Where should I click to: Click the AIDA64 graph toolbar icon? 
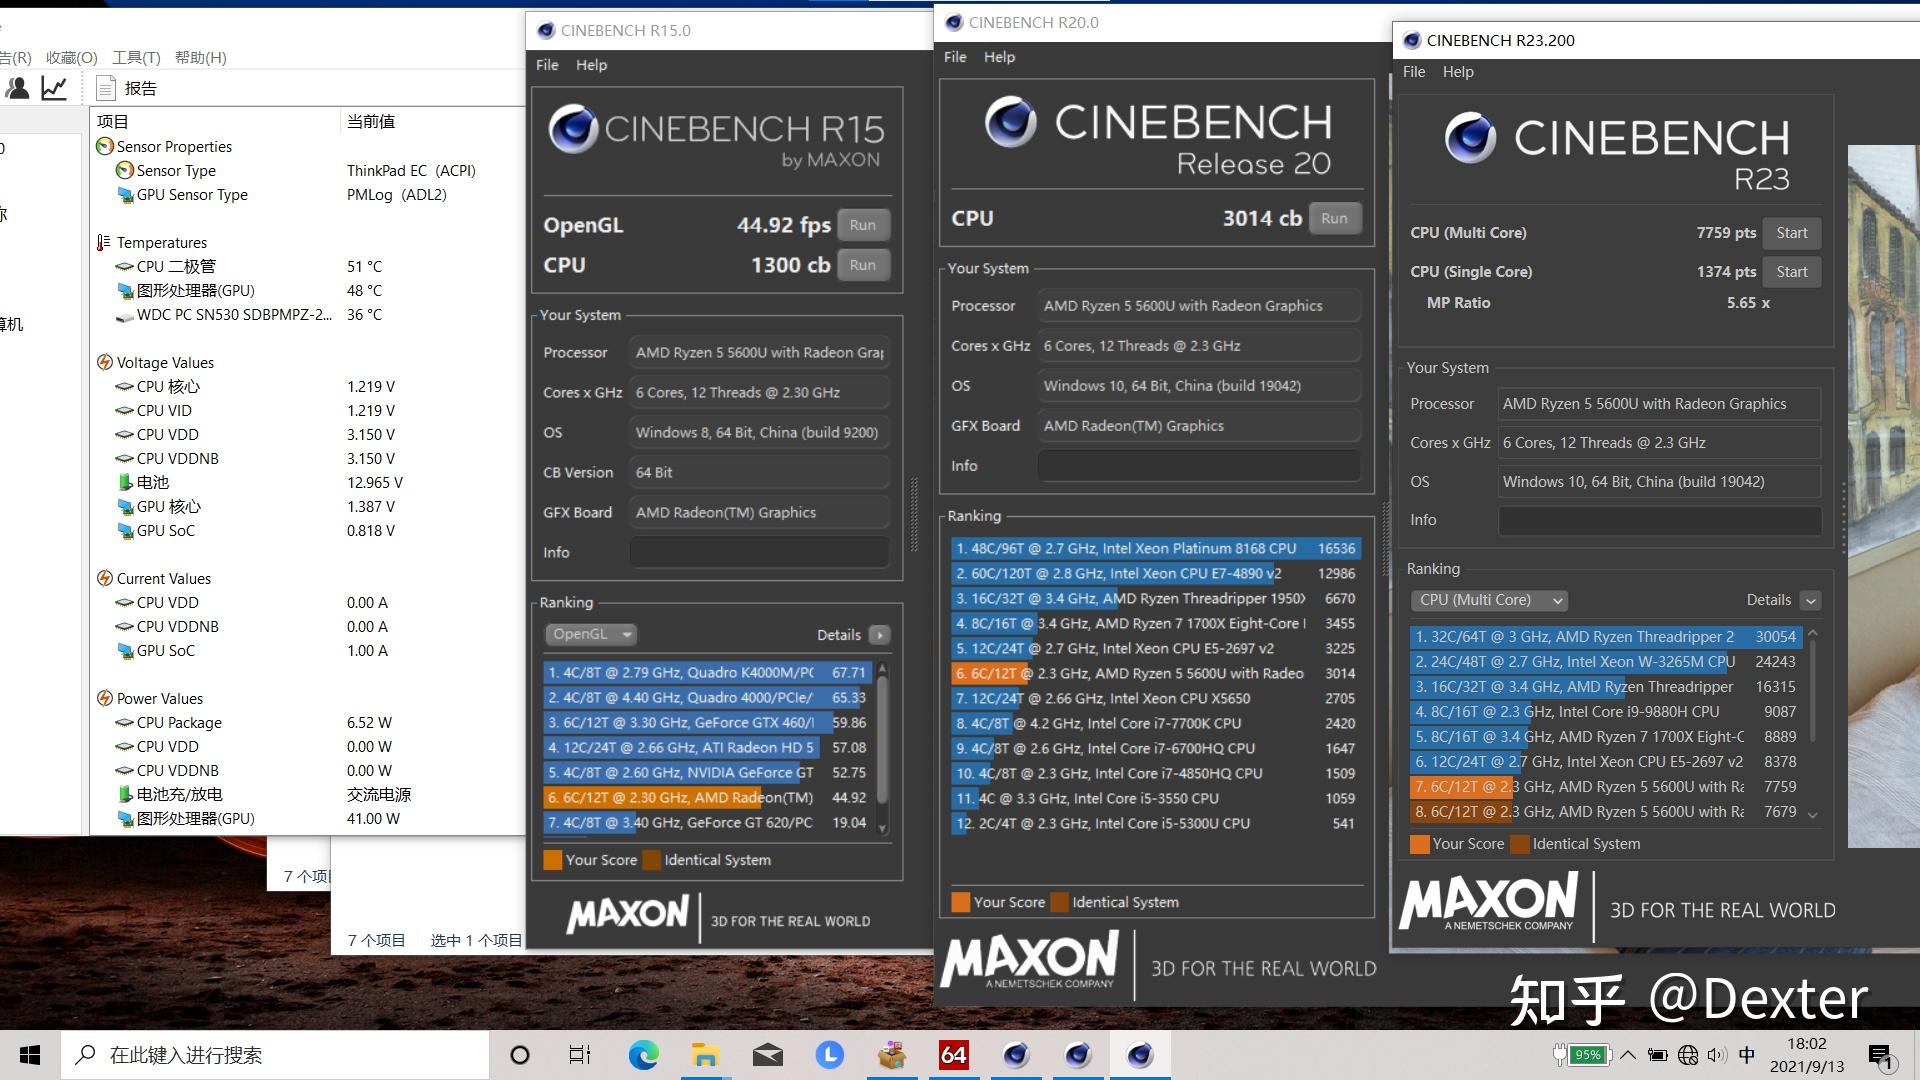pyautogui.click(x=54, y=88)
